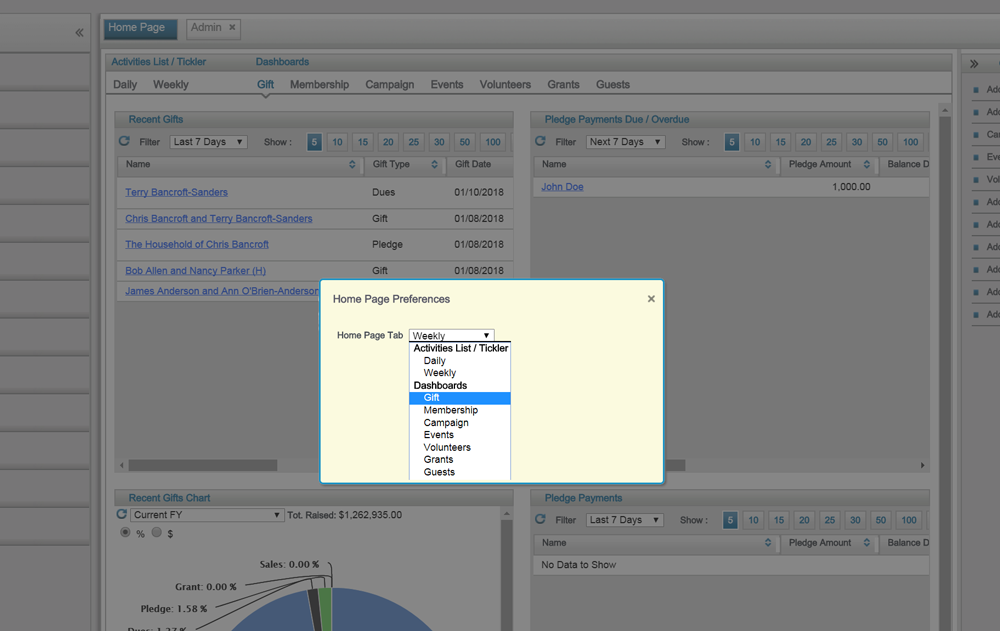Image resolution: width=1000 pixels, height=631 pixels.
Task: Open The Household of Chris Bancroft link
Action: coord(196,244)
